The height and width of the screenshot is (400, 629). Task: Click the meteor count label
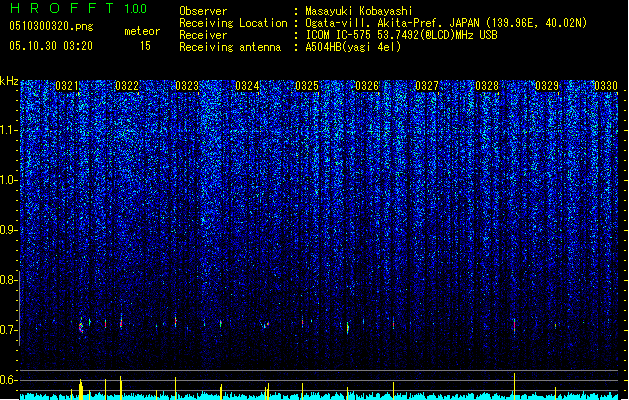click(x=142, y=31)
